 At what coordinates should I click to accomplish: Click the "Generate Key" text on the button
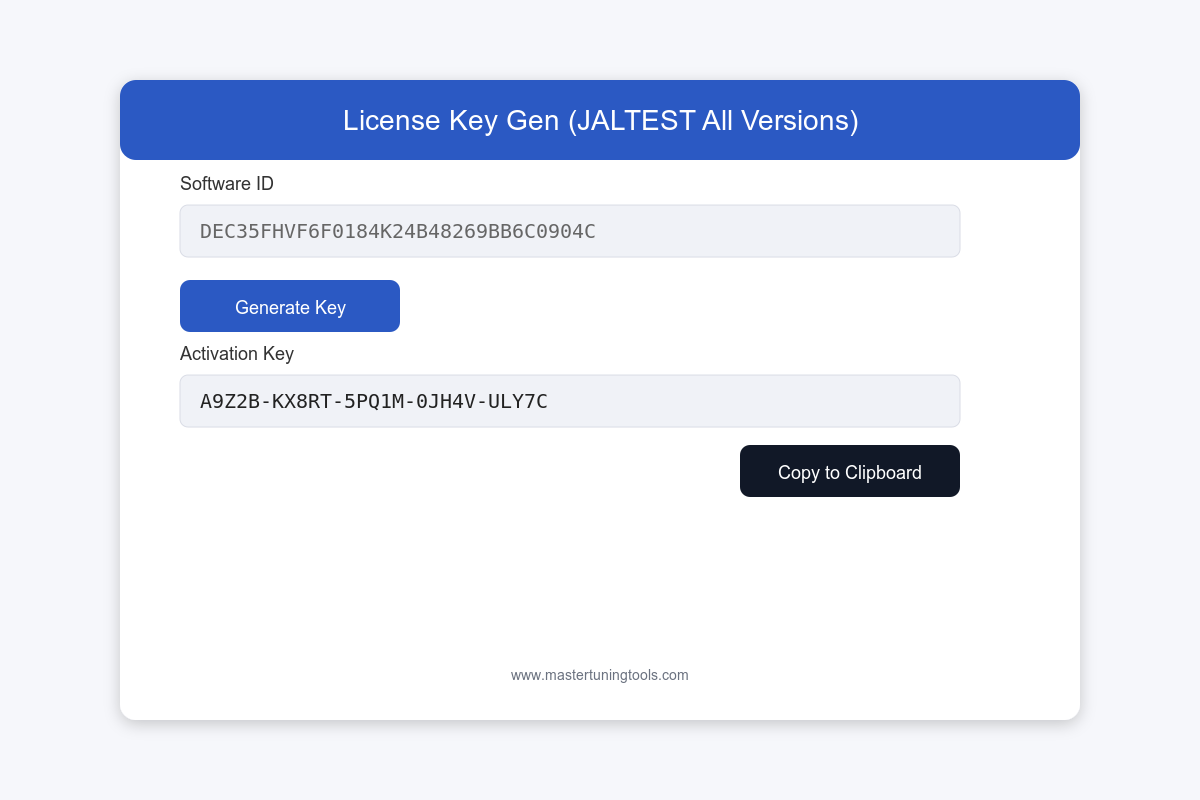point(290,307)
